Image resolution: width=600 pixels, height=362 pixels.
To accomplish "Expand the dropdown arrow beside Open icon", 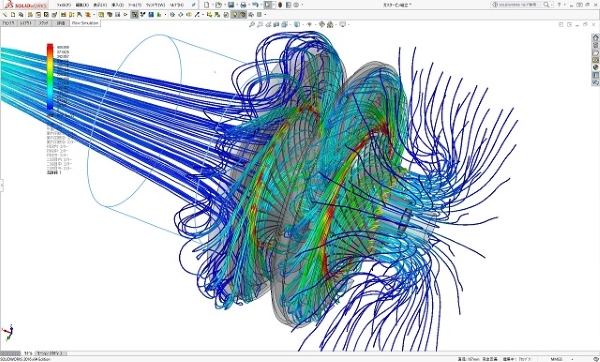I will [x=224, y=5].
